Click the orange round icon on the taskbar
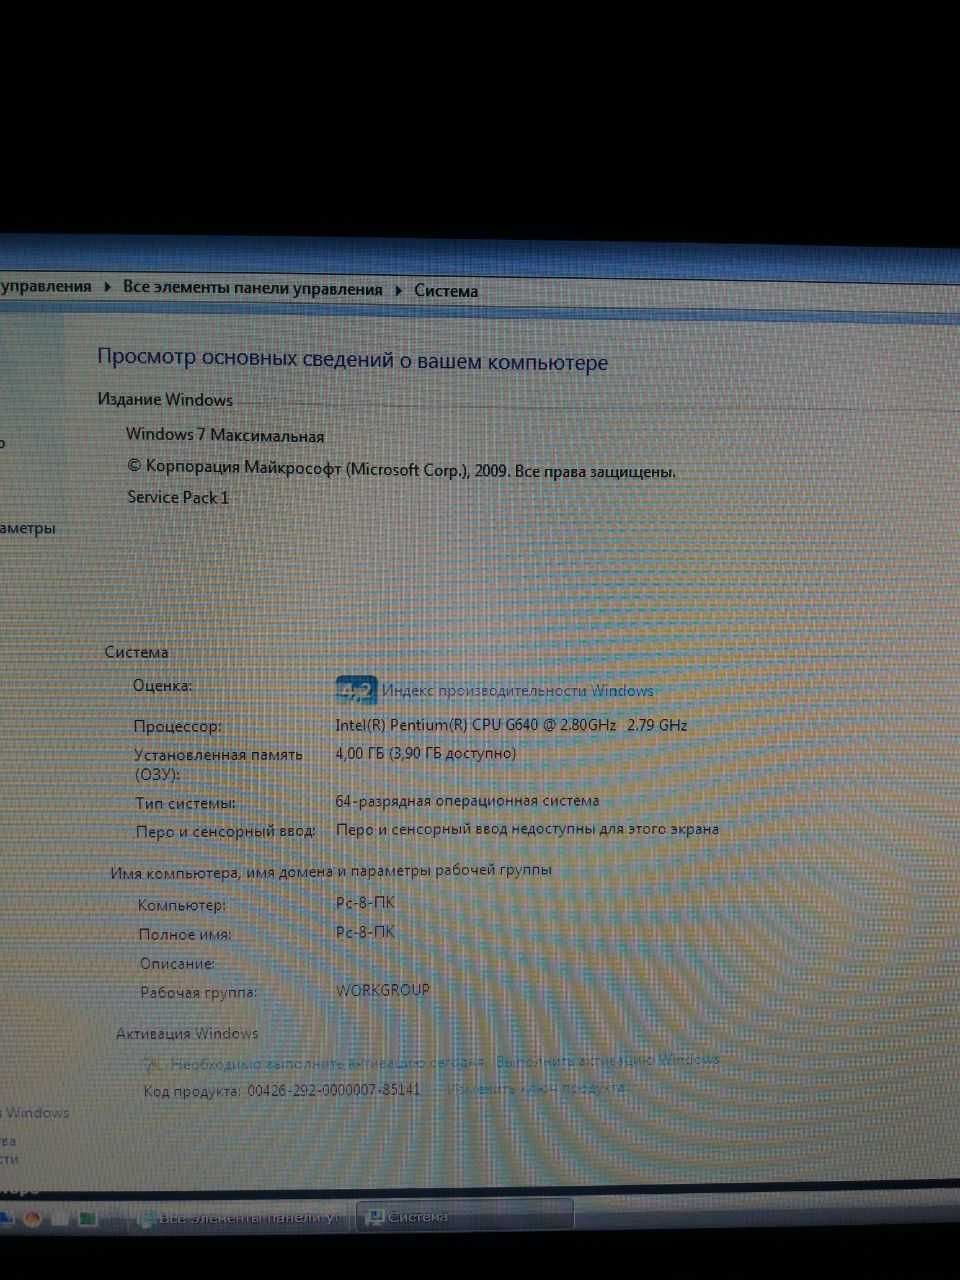Viewport: 960px width, 1280px height. [x=32, y=1218]
